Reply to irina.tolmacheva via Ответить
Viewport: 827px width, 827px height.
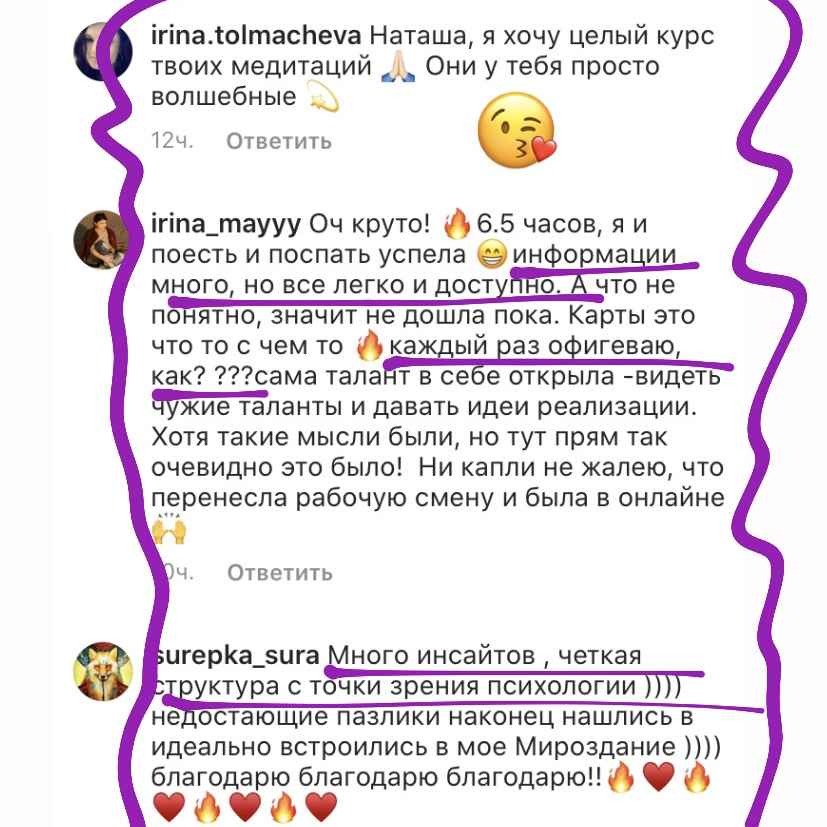coord(279,141)
